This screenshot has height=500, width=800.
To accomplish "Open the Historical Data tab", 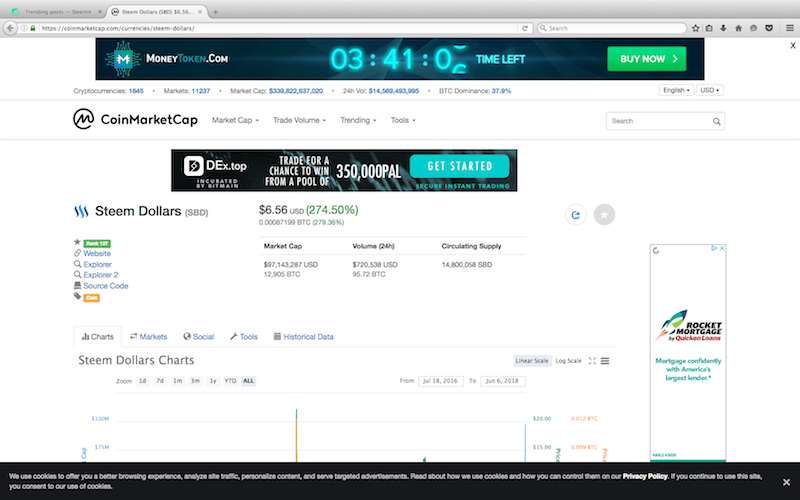I will point(304,337).
